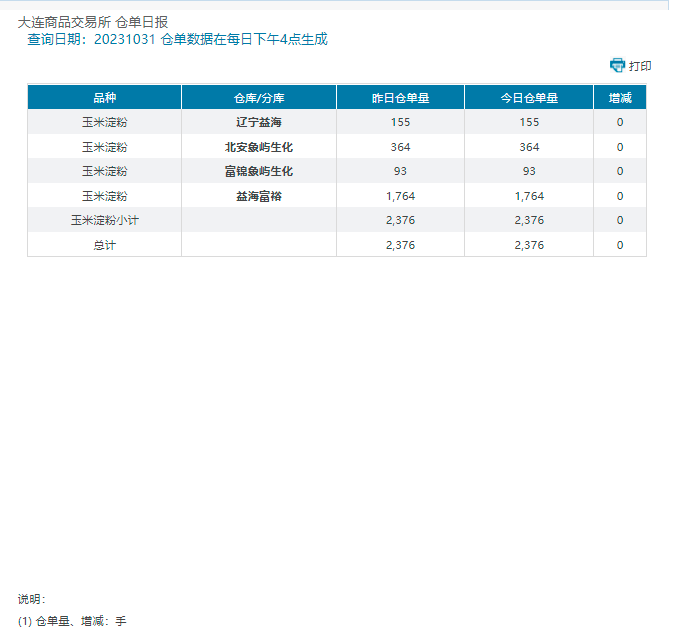Image resolution: width=688 pixels, height=639 pixels.
Task: Click yesterday's value 364 for 北安象屿生化
Action: tap(400, 147)
